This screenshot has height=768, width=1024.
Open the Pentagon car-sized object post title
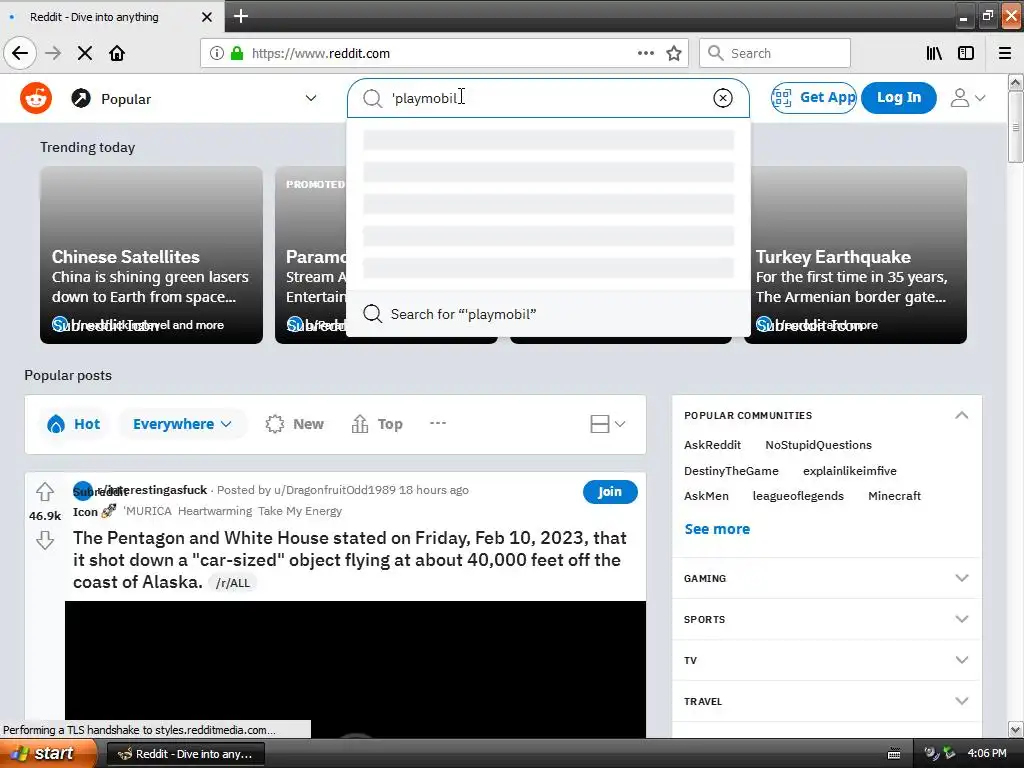(x=350, y=560)
